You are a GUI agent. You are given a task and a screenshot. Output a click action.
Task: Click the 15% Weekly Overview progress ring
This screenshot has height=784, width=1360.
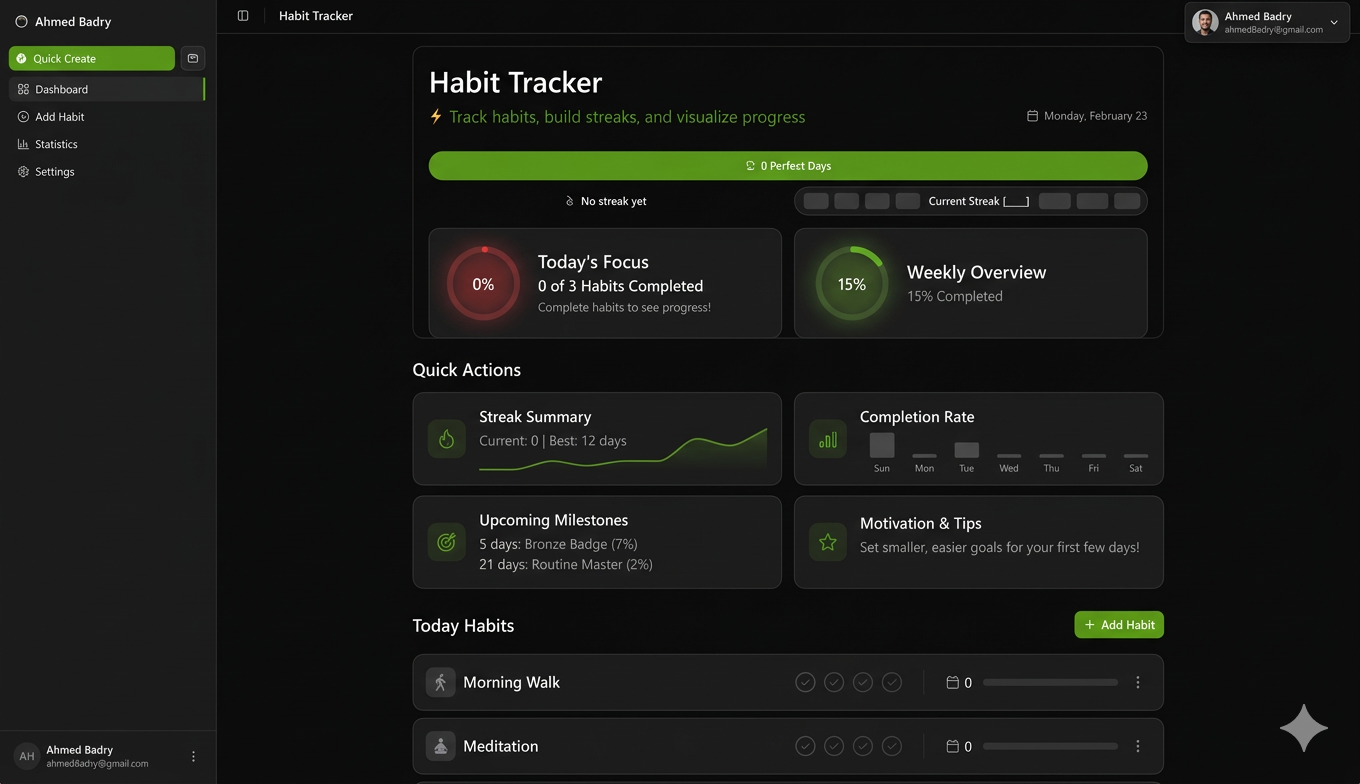pyautogui.click(x=852, y=284)
